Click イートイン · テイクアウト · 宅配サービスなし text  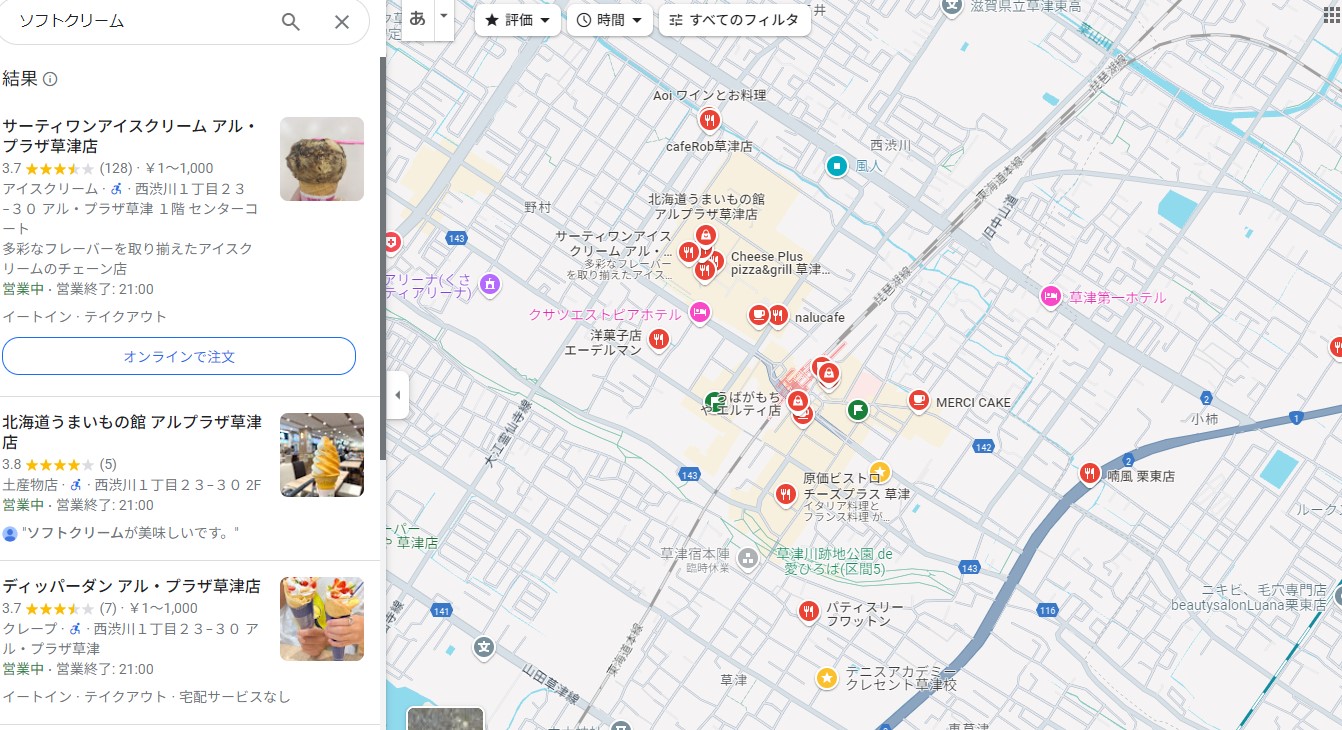(x=147, y=696)
